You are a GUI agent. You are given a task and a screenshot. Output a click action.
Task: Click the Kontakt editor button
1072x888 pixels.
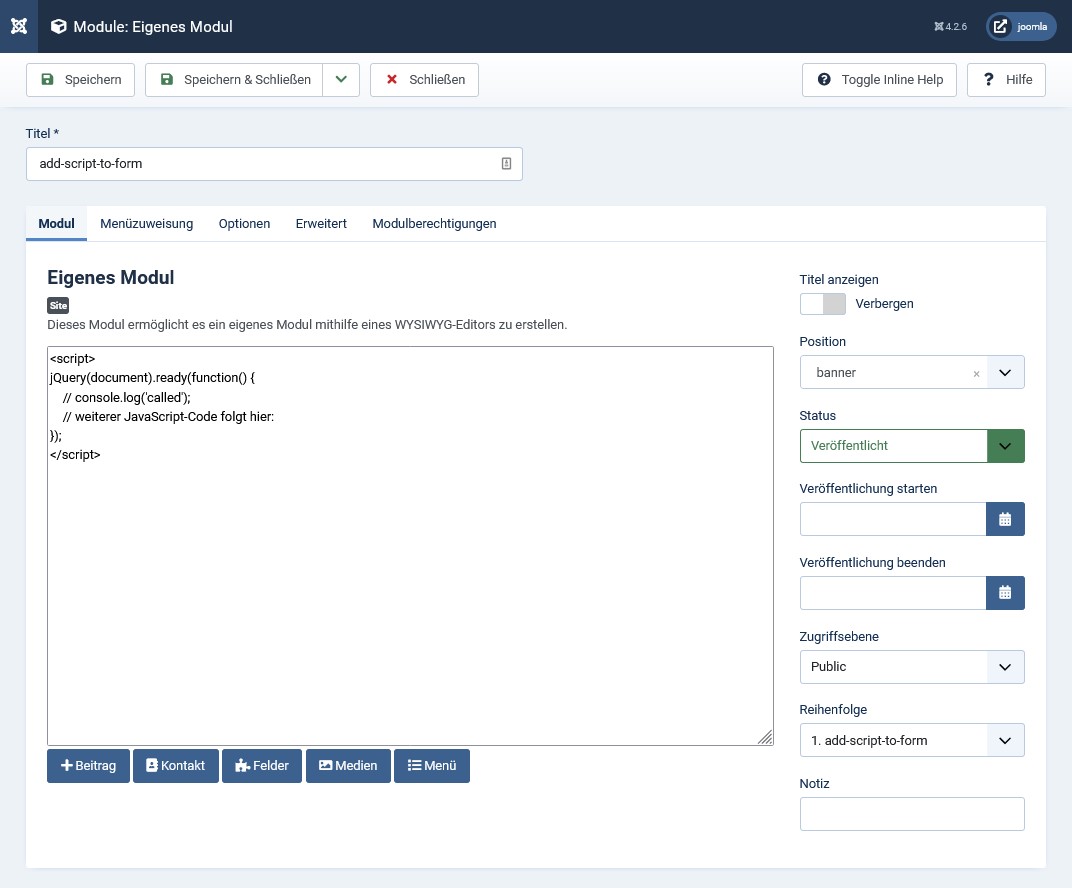[x=176, y=766]
